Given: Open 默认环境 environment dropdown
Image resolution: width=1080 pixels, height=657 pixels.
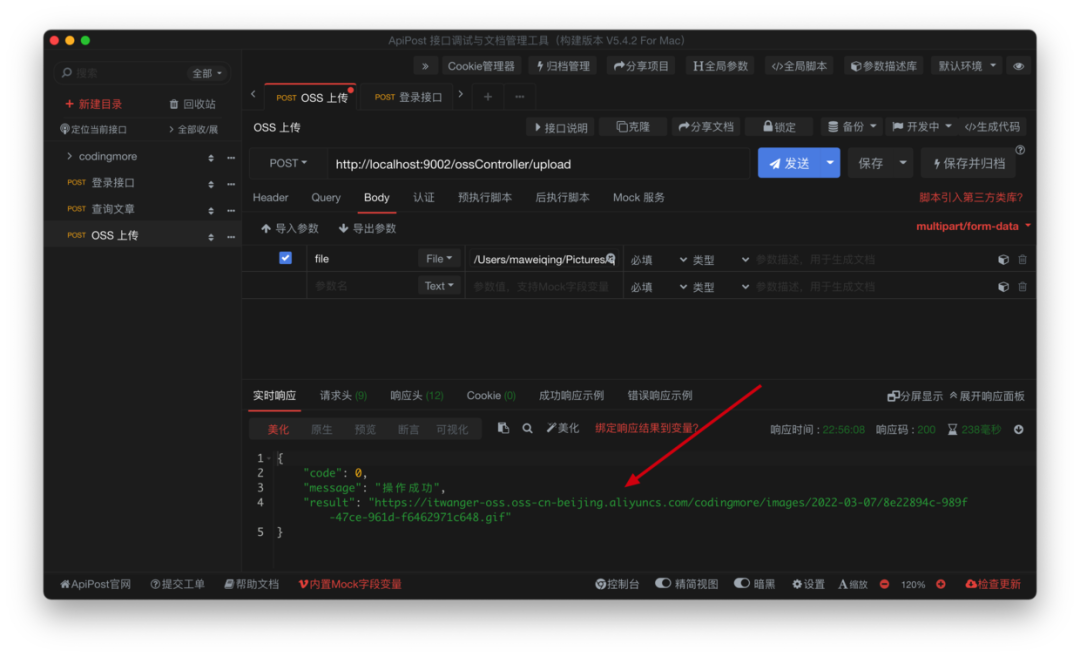Looking at the screenshot, I should click(x=966, y=66).
